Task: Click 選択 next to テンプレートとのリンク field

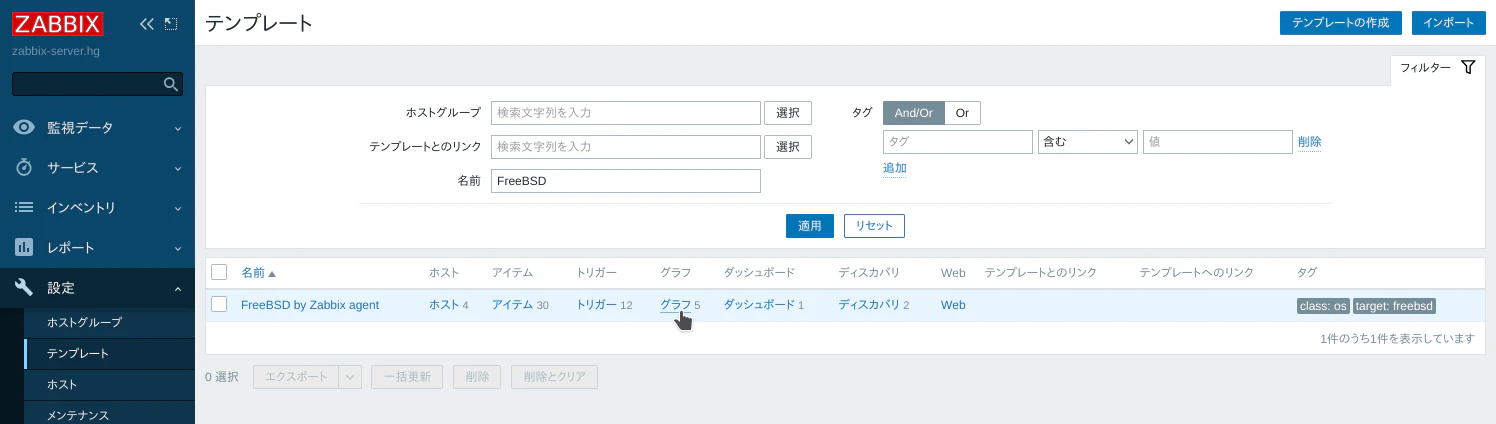Action: [x=788, y=147]
